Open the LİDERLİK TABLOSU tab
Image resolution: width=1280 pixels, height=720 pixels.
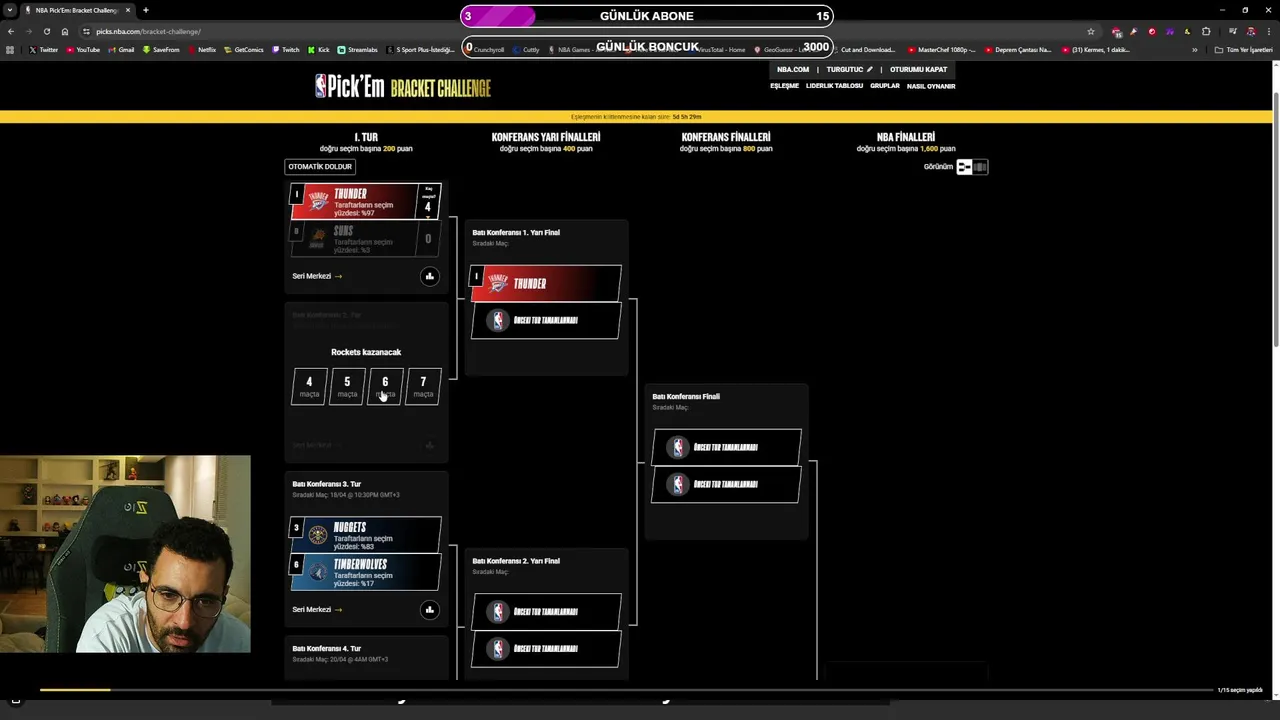[x=834, y=86]
